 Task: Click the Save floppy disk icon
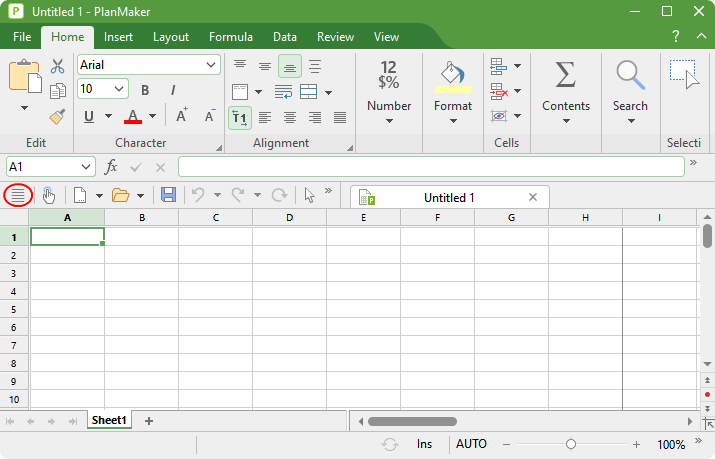pyautogui.click(x=168, y=195)
